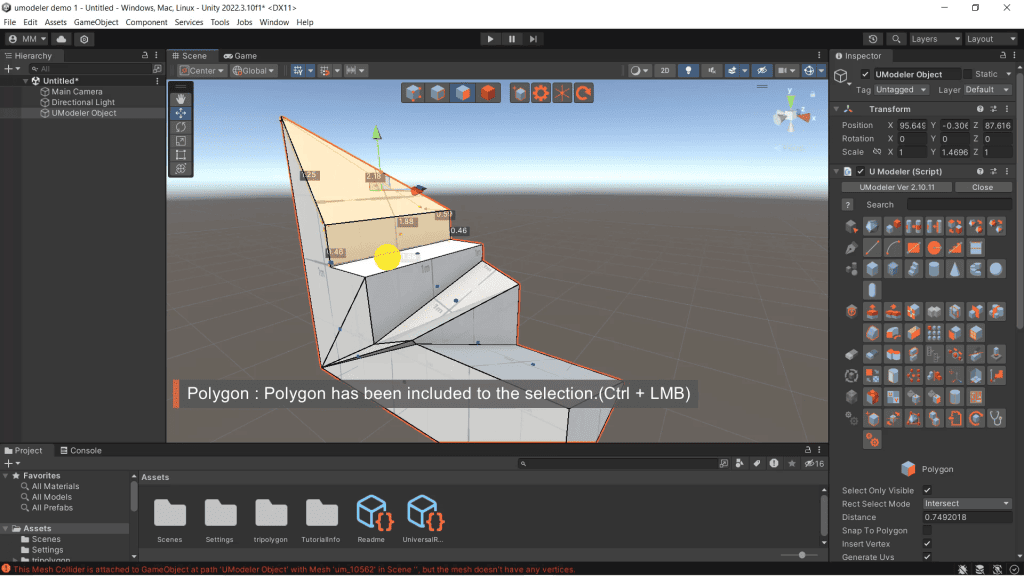Toggle the Select Only Visible checkbox
Viewport: 1024px width, 576px height.
tap(927, 491)
